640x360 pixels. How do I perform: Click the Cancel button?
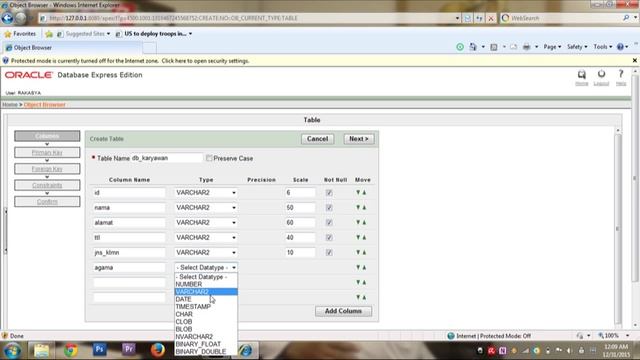pos(318,139)
